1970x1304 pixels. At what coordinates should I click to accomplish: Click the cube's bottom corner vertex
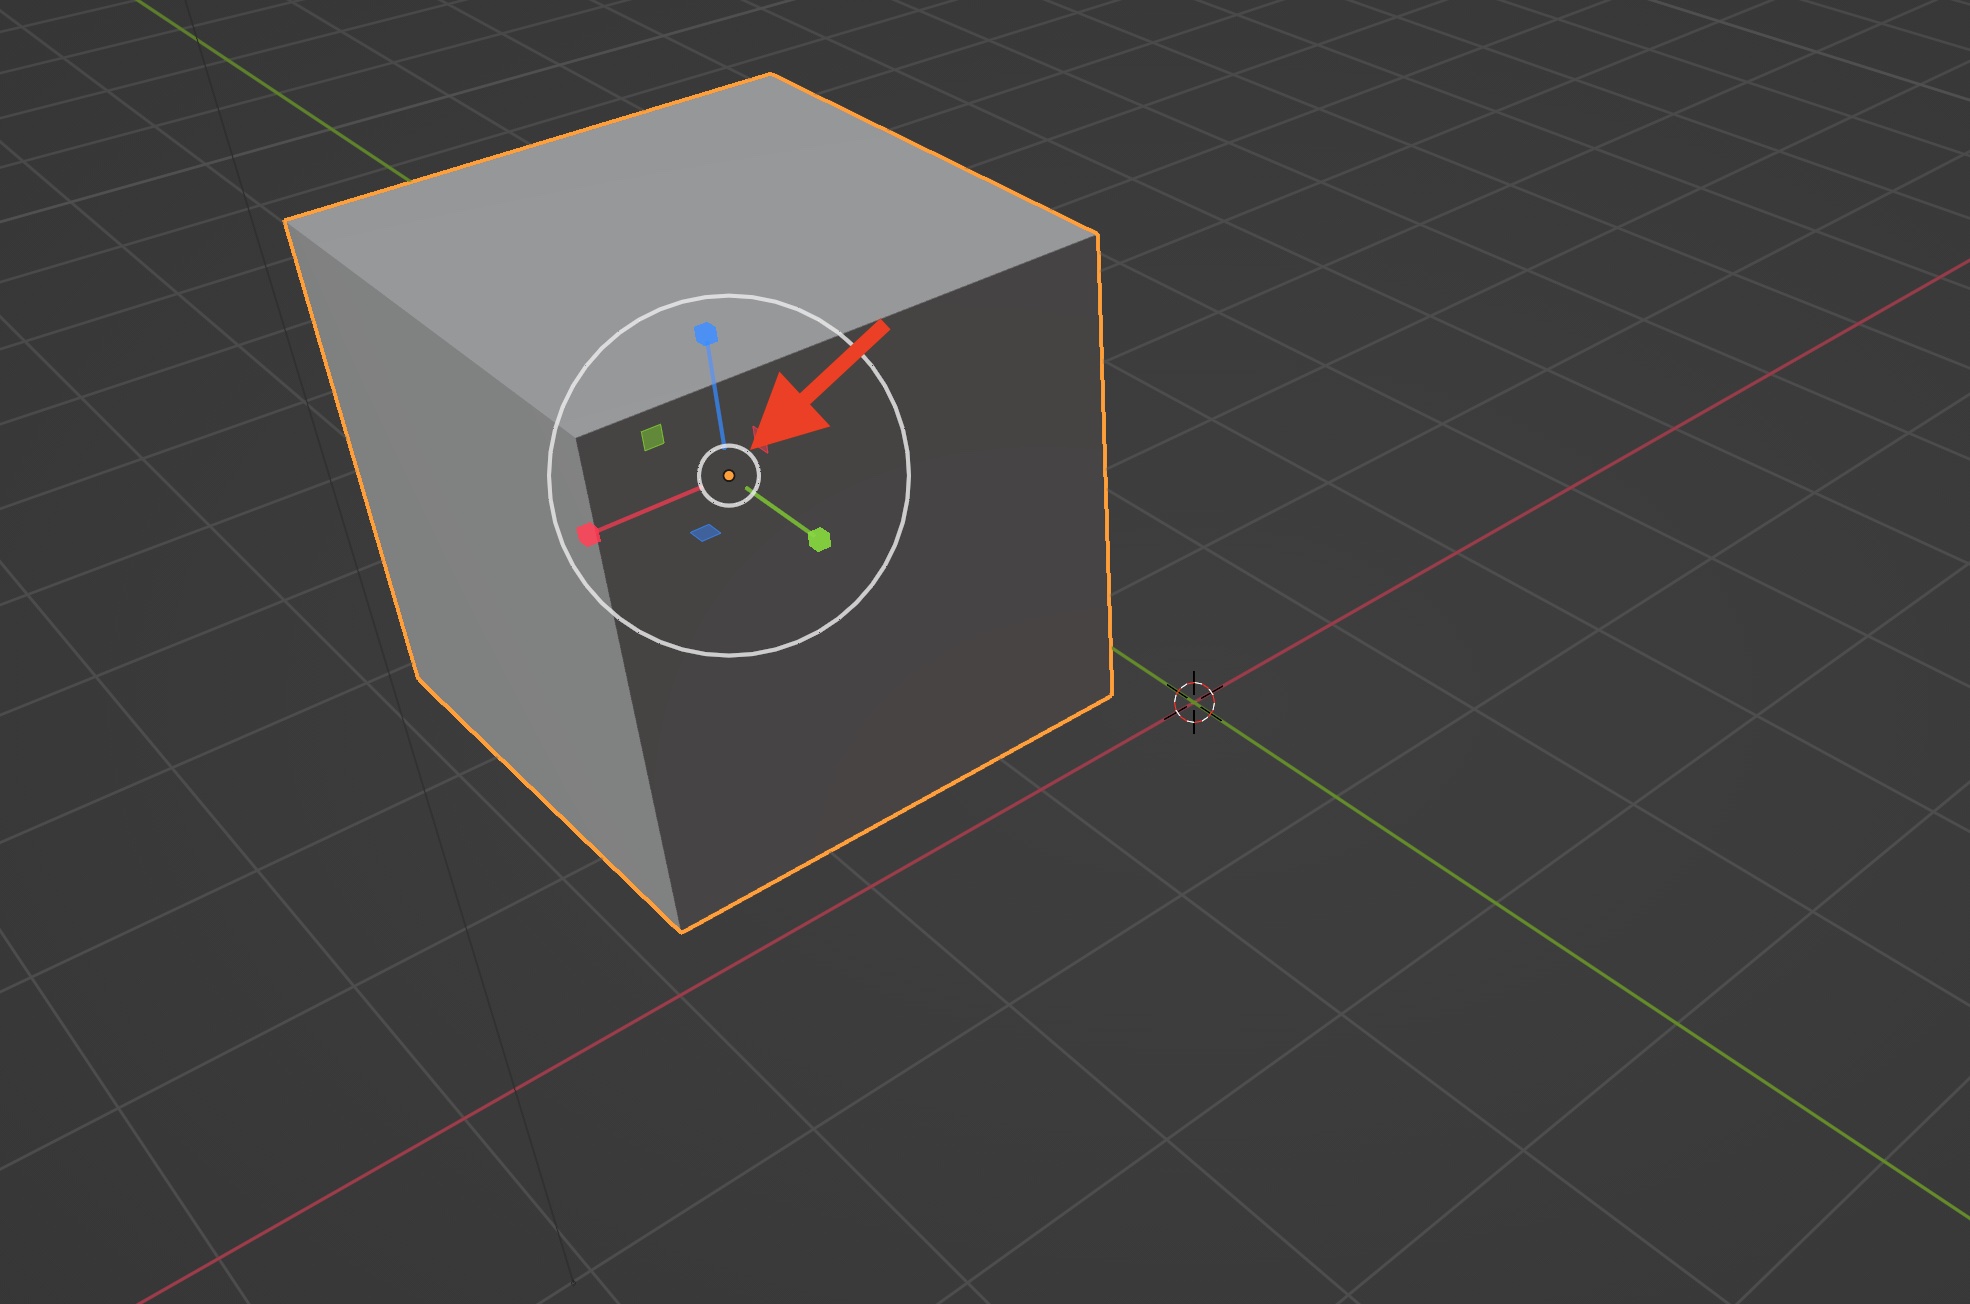[x=681, y=932]
